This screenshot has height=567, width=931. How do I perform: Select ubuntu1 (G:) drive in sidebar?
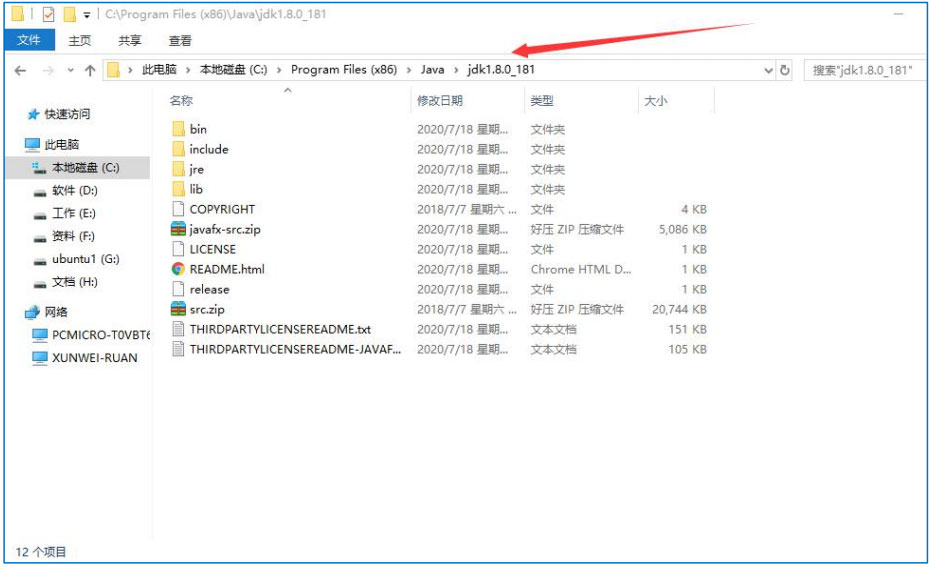coord(85,259)
